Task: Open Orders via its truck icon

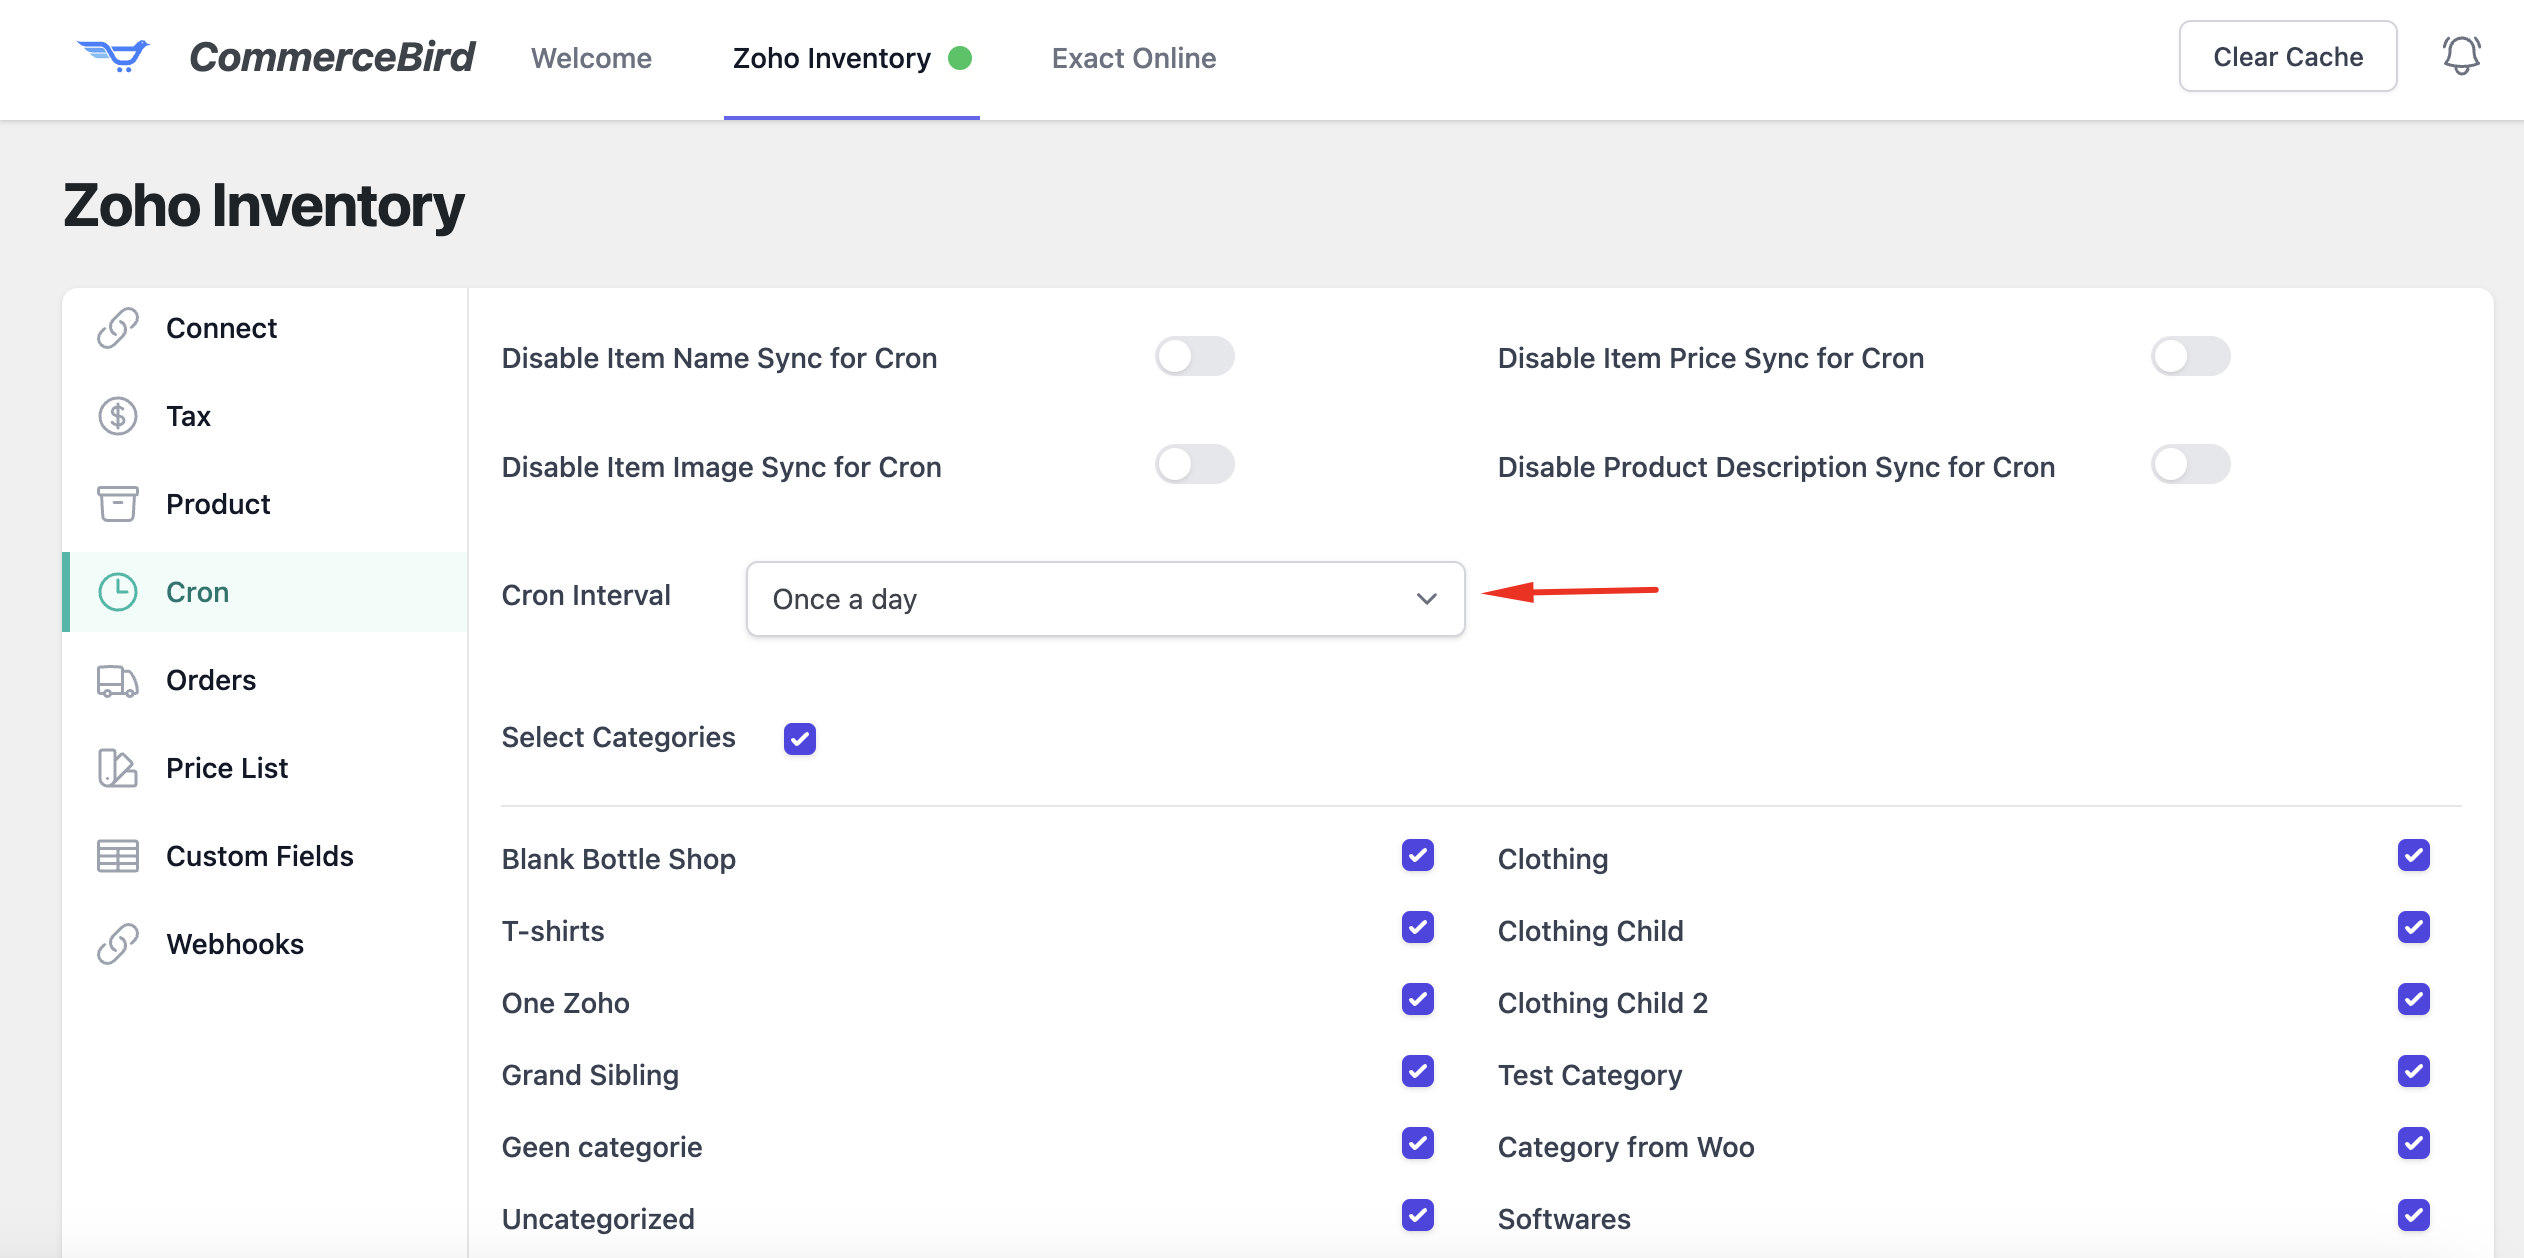Action: coord(118,681)
